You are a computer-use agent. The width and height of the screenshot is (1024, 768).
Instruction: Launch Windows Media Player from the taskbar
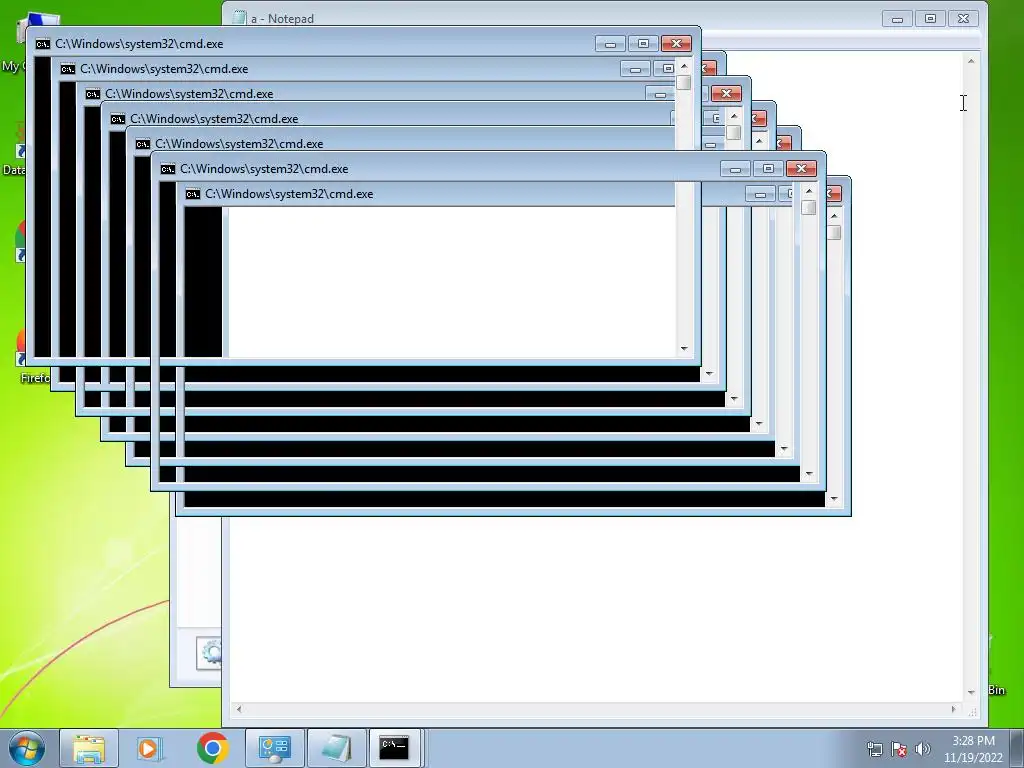(x=150, y=748)
